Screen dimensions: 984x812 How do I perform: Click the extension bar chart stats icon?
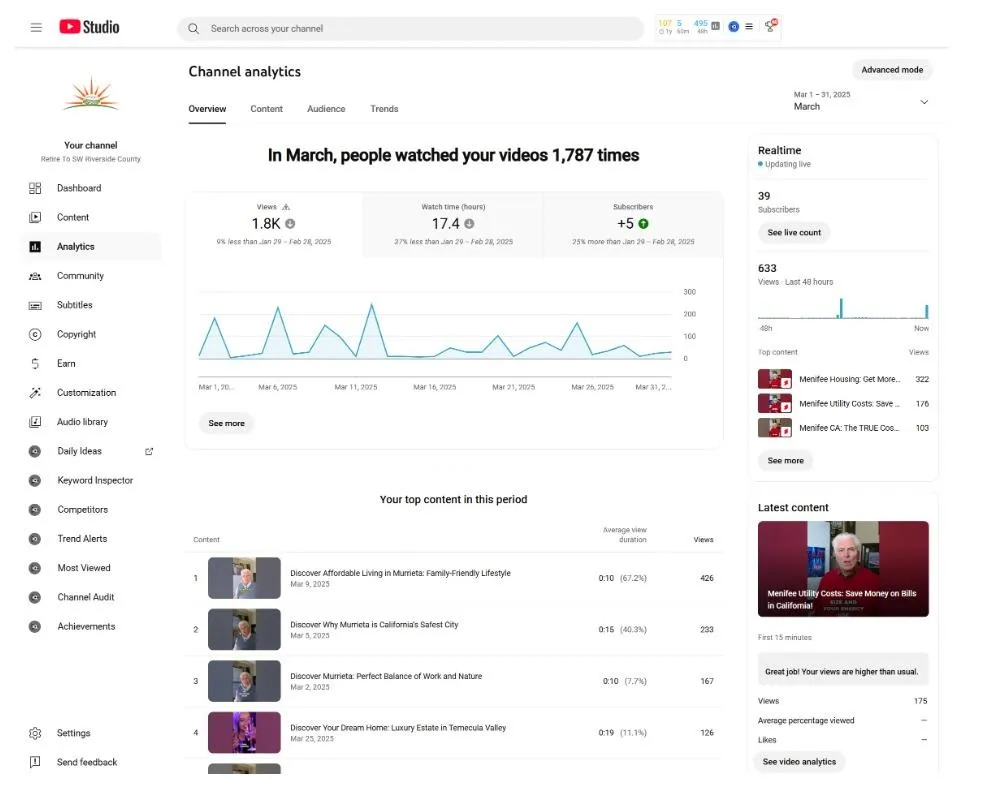coord(715,26)
